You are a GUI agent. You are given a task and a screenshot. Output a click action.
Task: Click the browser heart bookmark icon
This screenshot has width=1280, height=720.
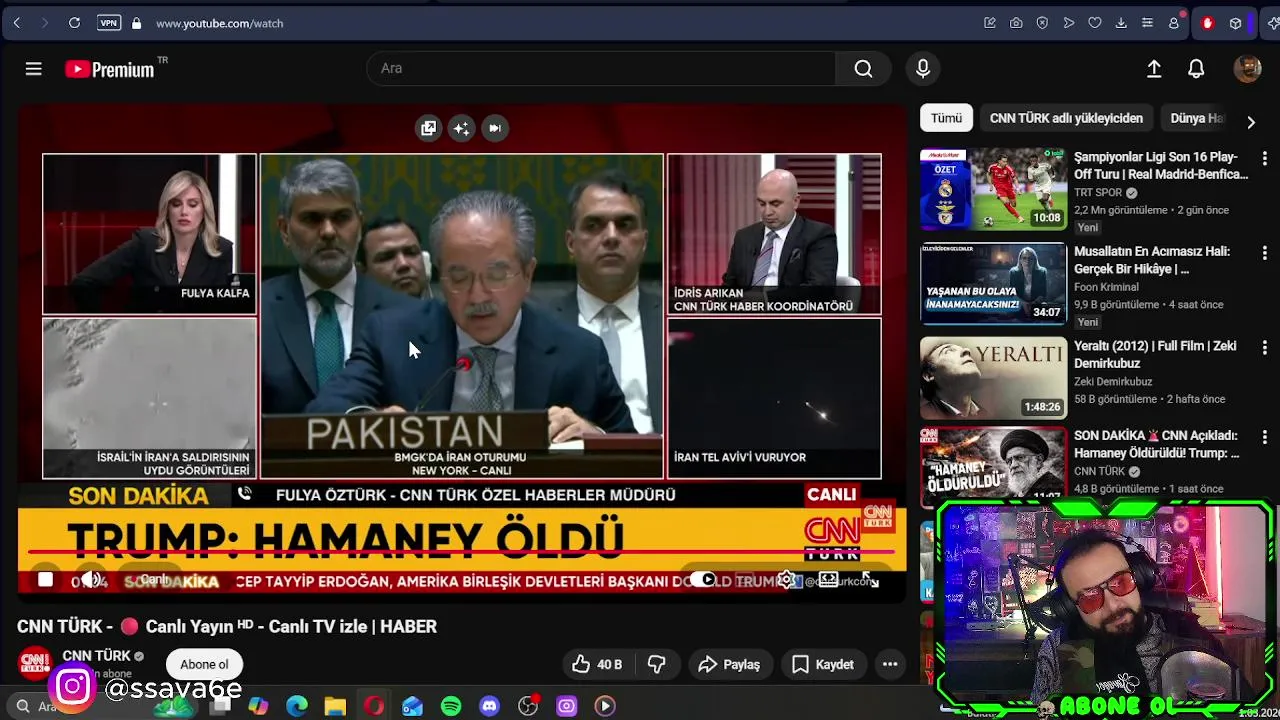[x=1095, y=23]
